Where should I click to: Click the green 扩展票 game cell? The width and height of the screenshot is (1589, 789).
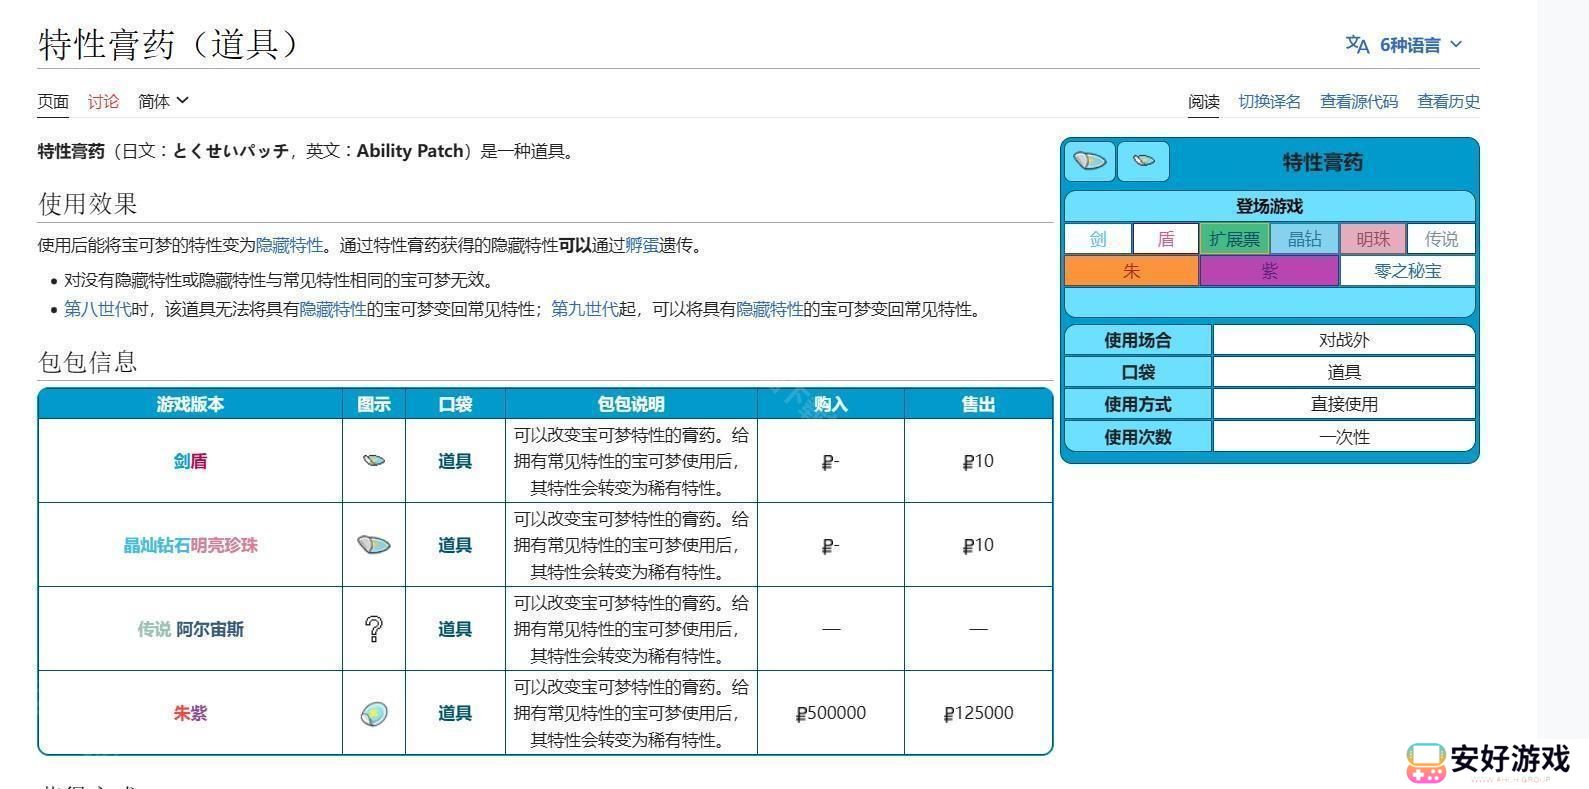[x=1234, y=239]
